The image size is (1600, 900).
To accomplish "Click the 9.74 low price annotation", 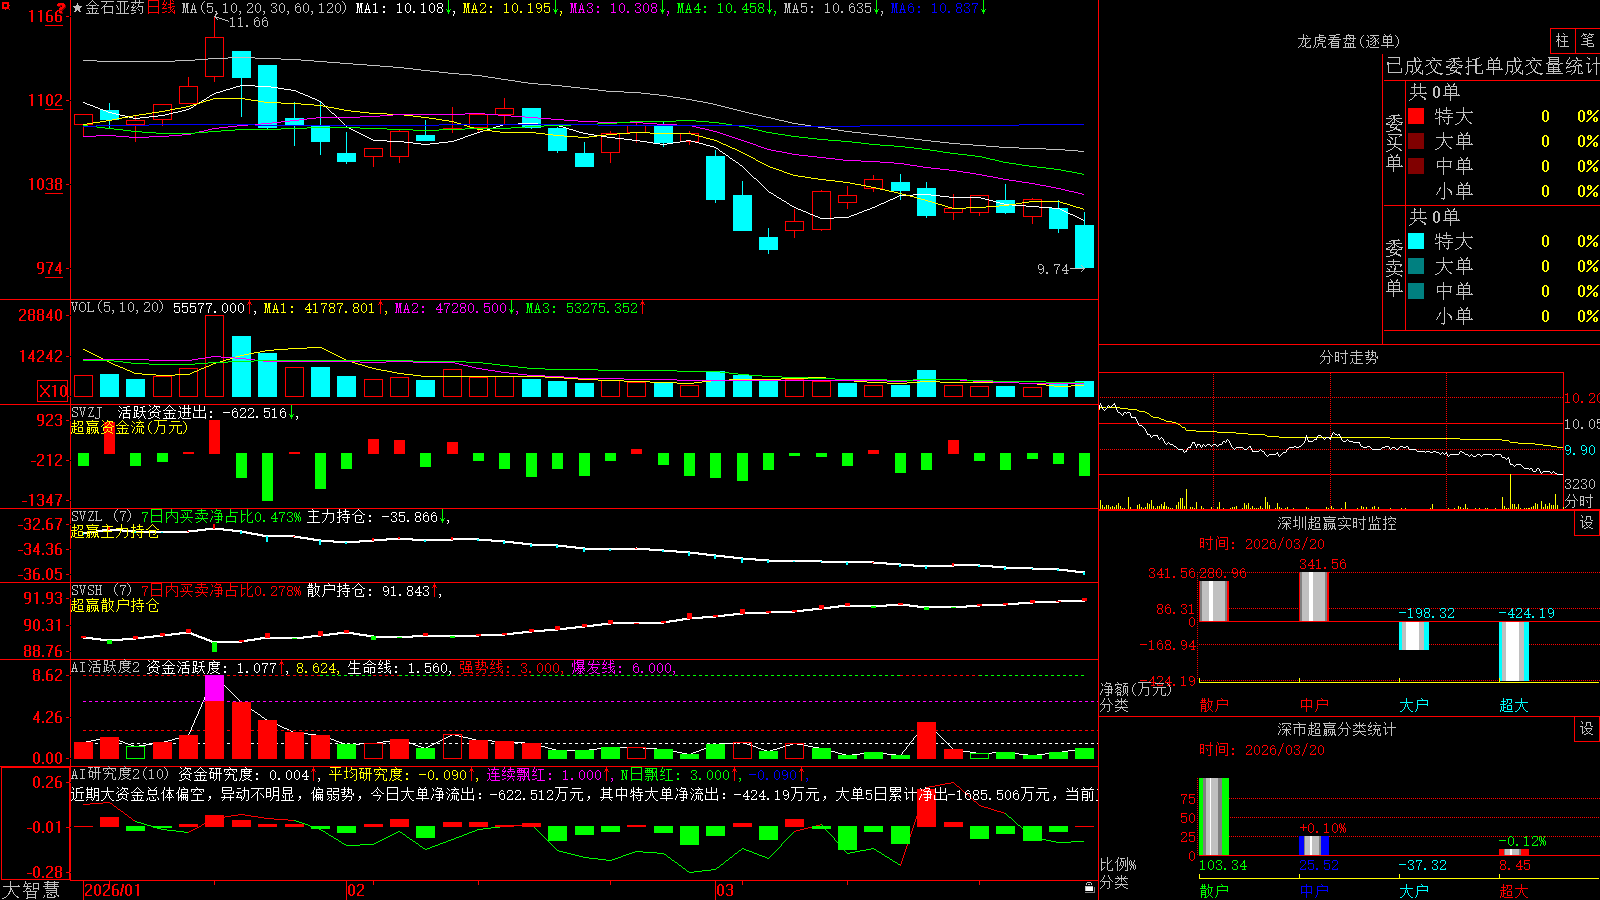I will [1053, 269].
